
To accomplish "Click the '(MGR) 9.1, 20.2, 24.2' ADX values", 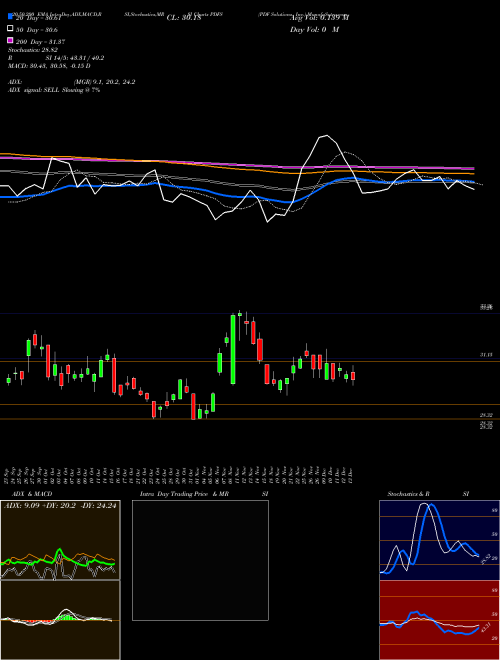I will pos(104,82).
